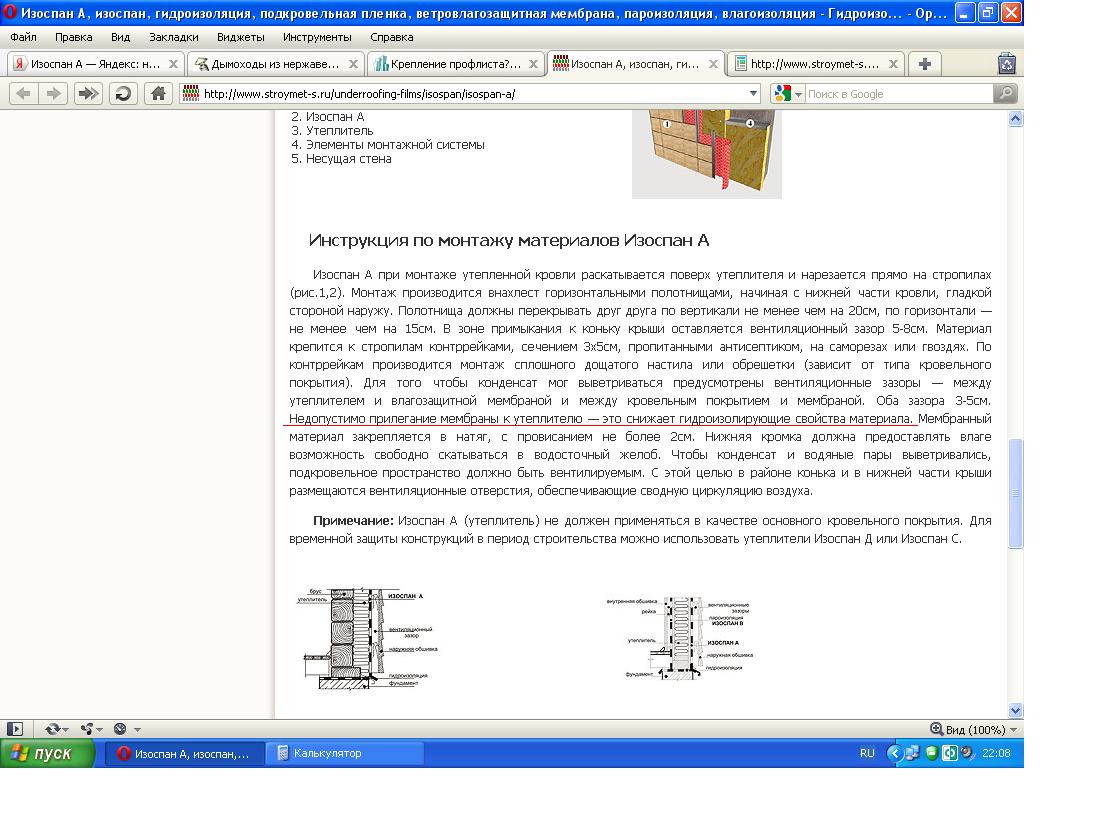Open the Правка menu

point(74,37)
